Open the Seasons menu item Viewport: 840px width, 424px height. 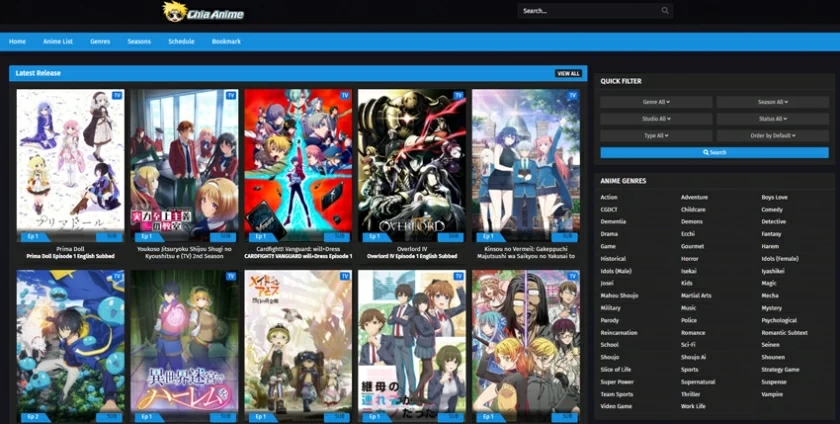pos(139,41)
